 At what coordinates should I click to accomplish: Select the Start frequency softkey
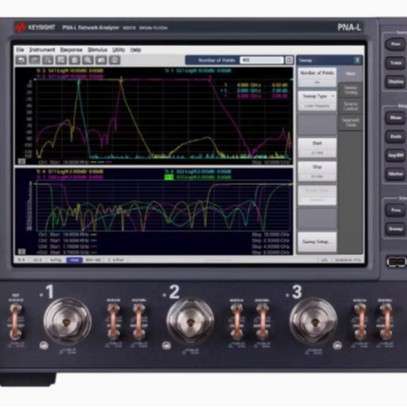[317, 147]
